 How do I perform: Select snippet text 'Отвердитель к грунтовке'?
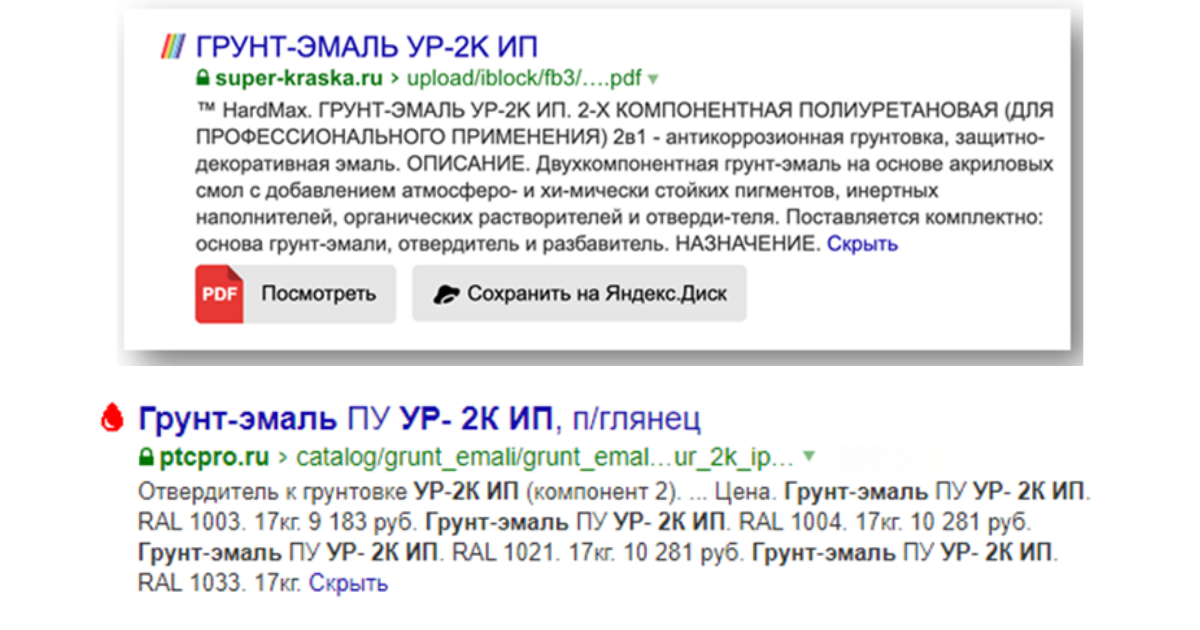pyautogui.click(x=273, y=493)
